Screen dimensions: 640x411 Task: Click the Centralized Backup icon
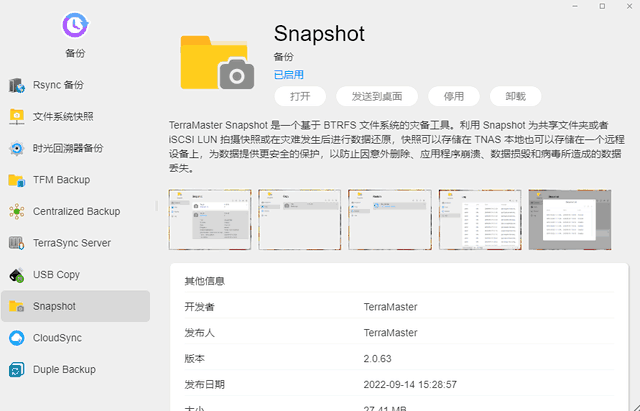click(16, 211)
